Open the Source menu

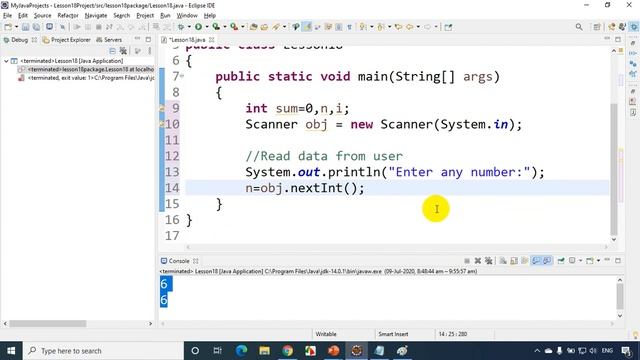[42, 16]
